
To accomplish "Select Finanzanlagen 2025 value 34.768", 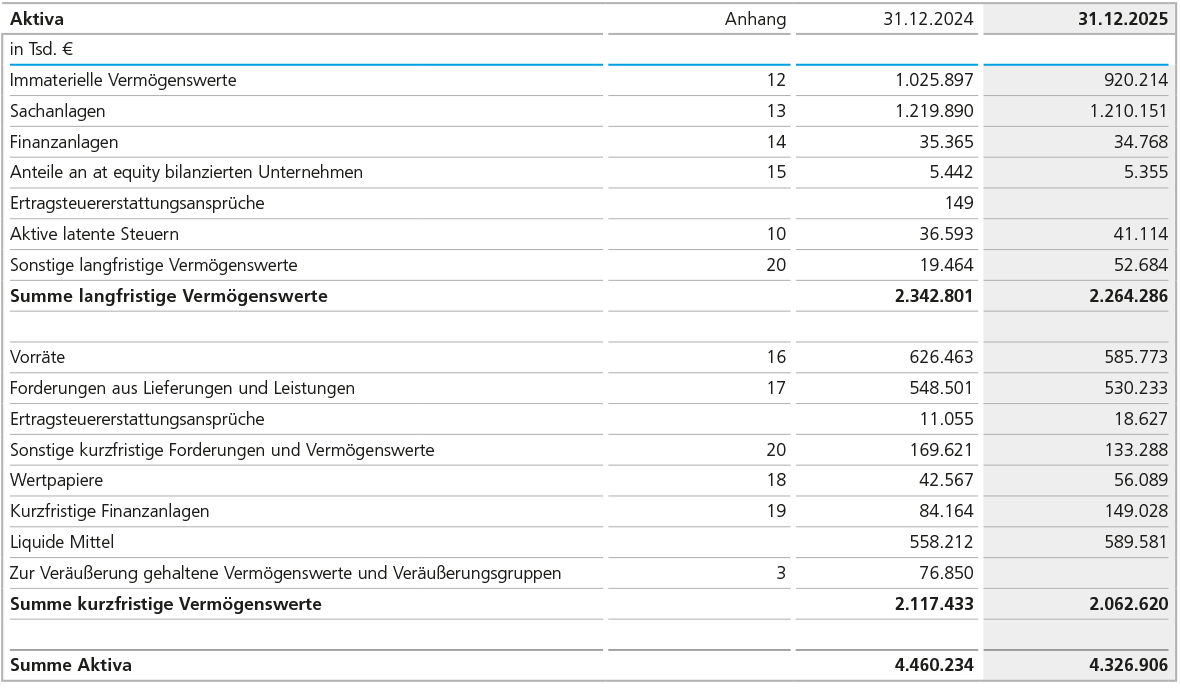I will 1141,142.
